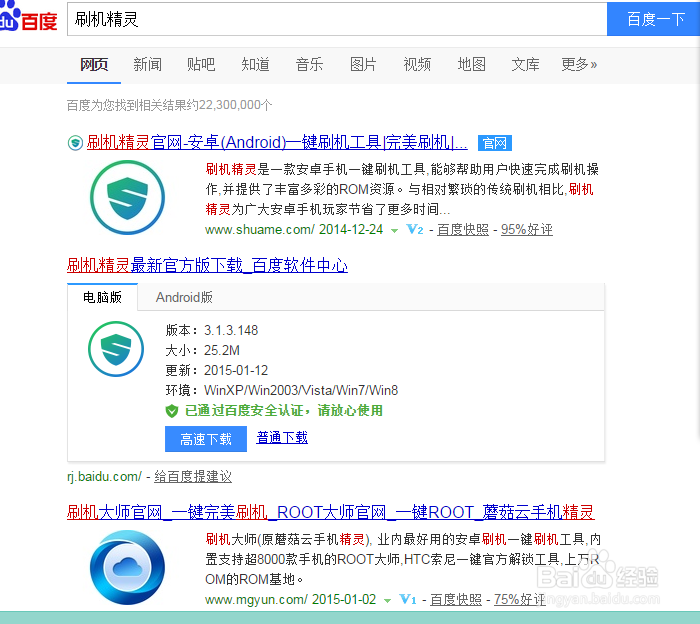The width and height of the screenshot is (700, 624).
Task: Open 百度快照 for shuame.com result
Action: [x=463, y=229]
